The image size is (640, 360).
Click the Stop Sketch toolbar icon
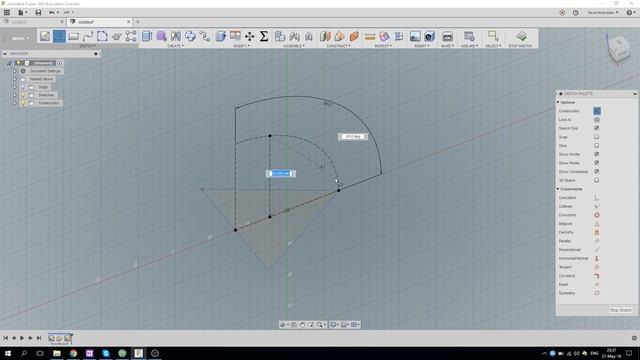pyautogui.click(x=521, y=36)
